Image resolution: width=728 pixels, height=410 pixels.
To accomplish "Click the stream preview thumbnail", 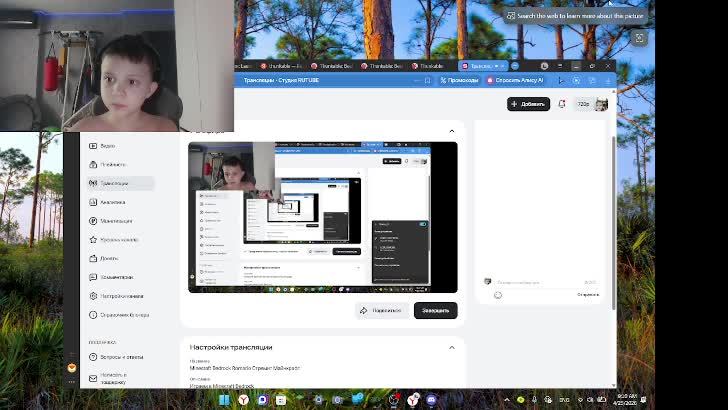I will point(323,217).
